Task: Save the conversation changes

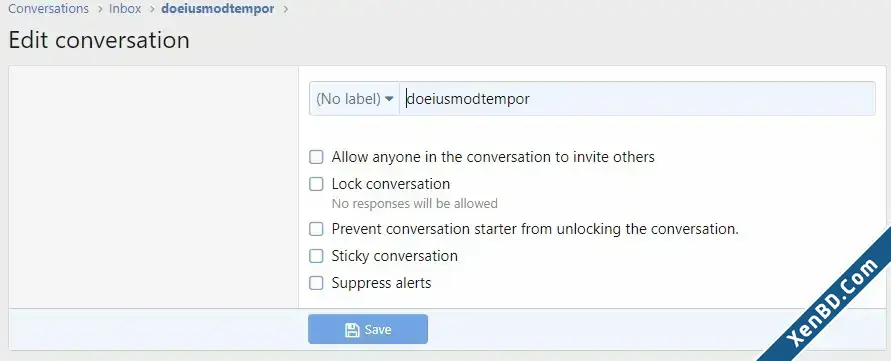Action: tap(368, 329)
